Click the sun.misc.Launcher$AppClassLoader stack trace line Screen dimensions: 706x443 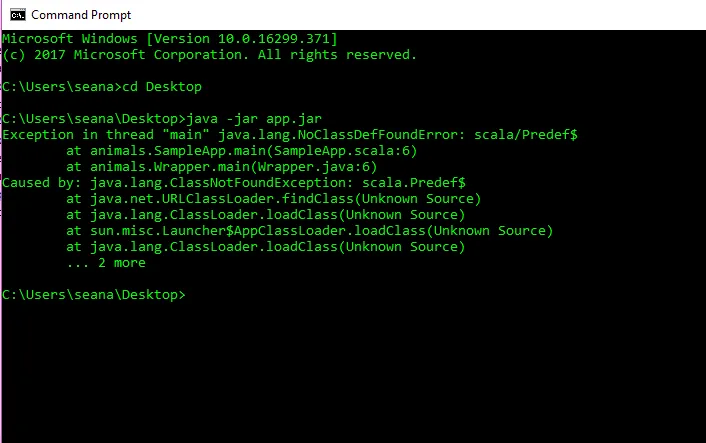coord(309,231)
